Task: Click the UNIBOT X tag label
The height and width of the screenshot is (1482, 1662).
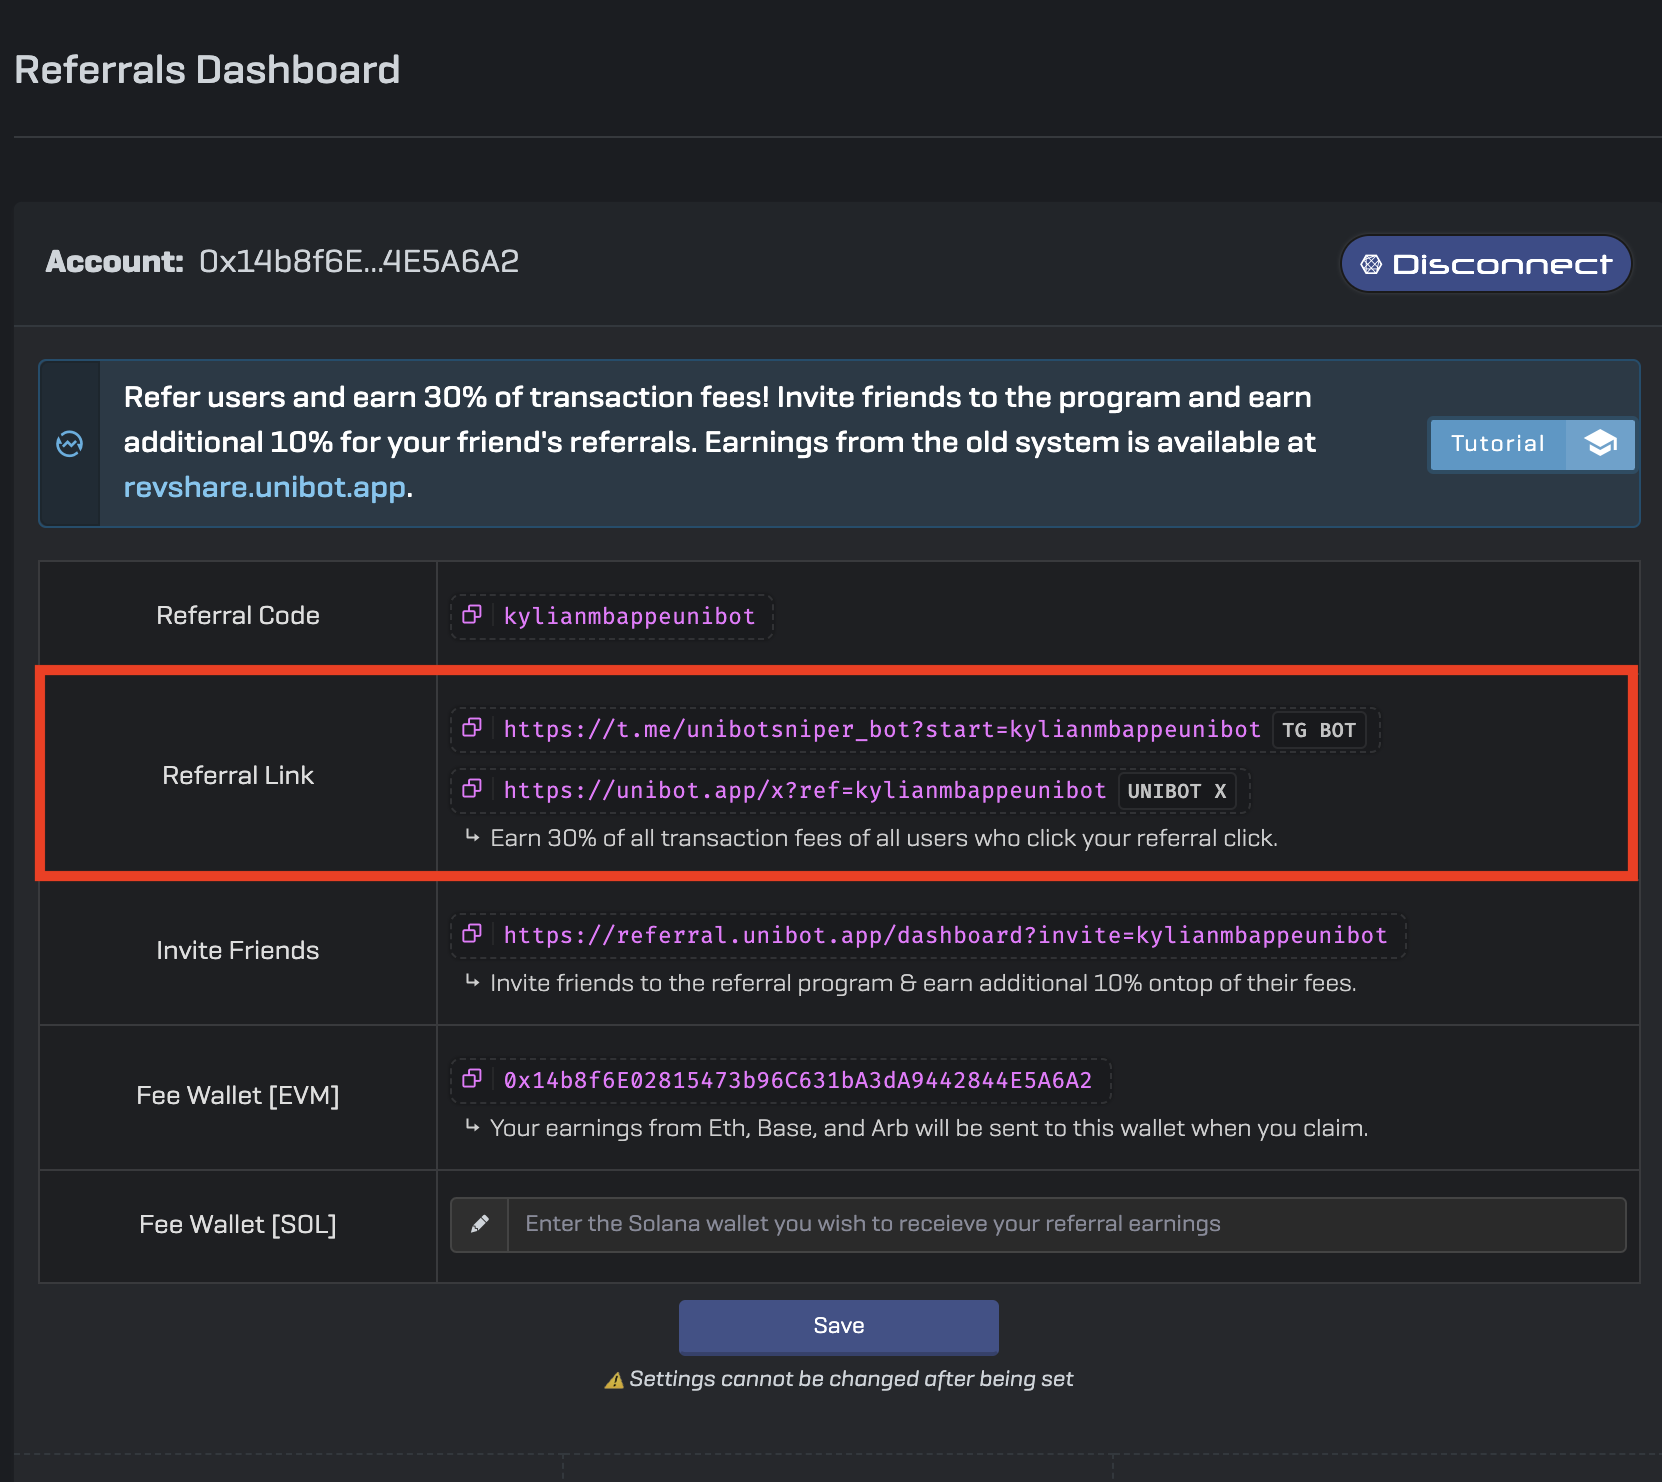Action: (1176, 791)
